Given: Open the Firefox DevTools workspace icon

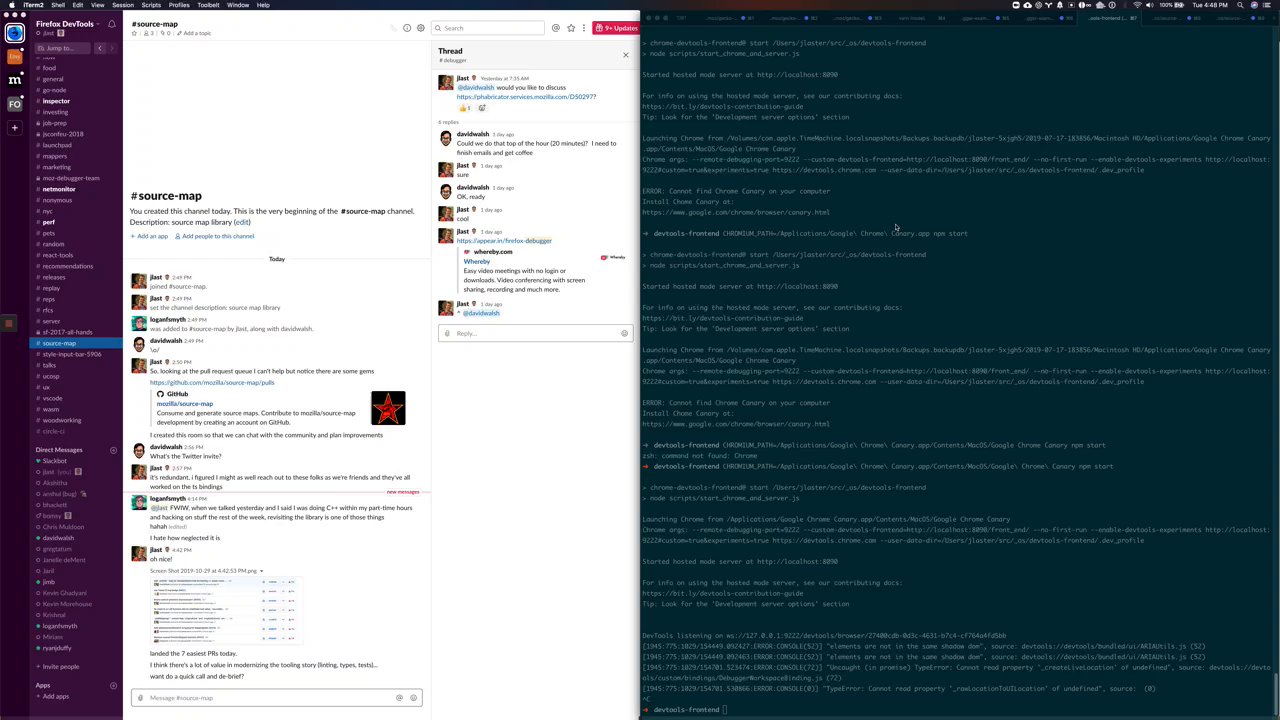Looking at the screenshot, I should click(14, 33).
